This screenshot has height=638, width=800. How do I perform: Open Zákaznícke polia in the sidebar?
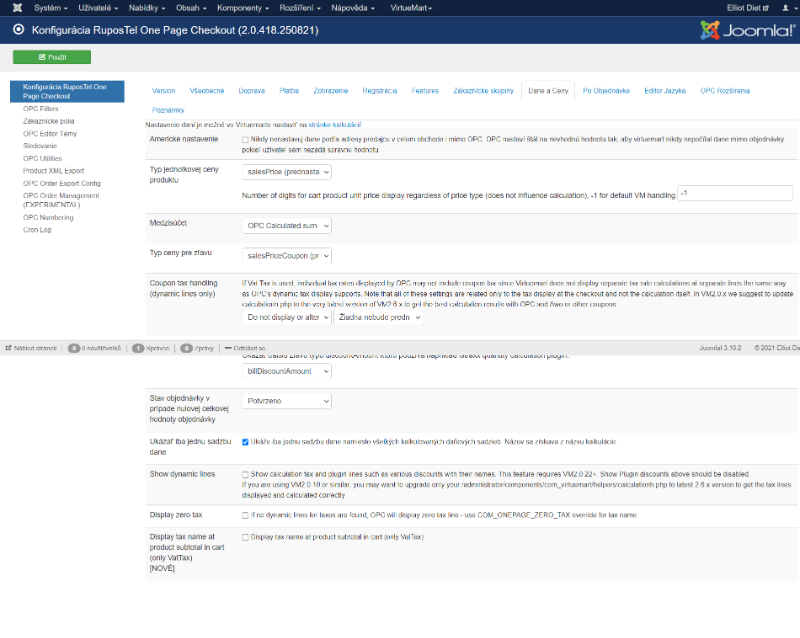48,121
